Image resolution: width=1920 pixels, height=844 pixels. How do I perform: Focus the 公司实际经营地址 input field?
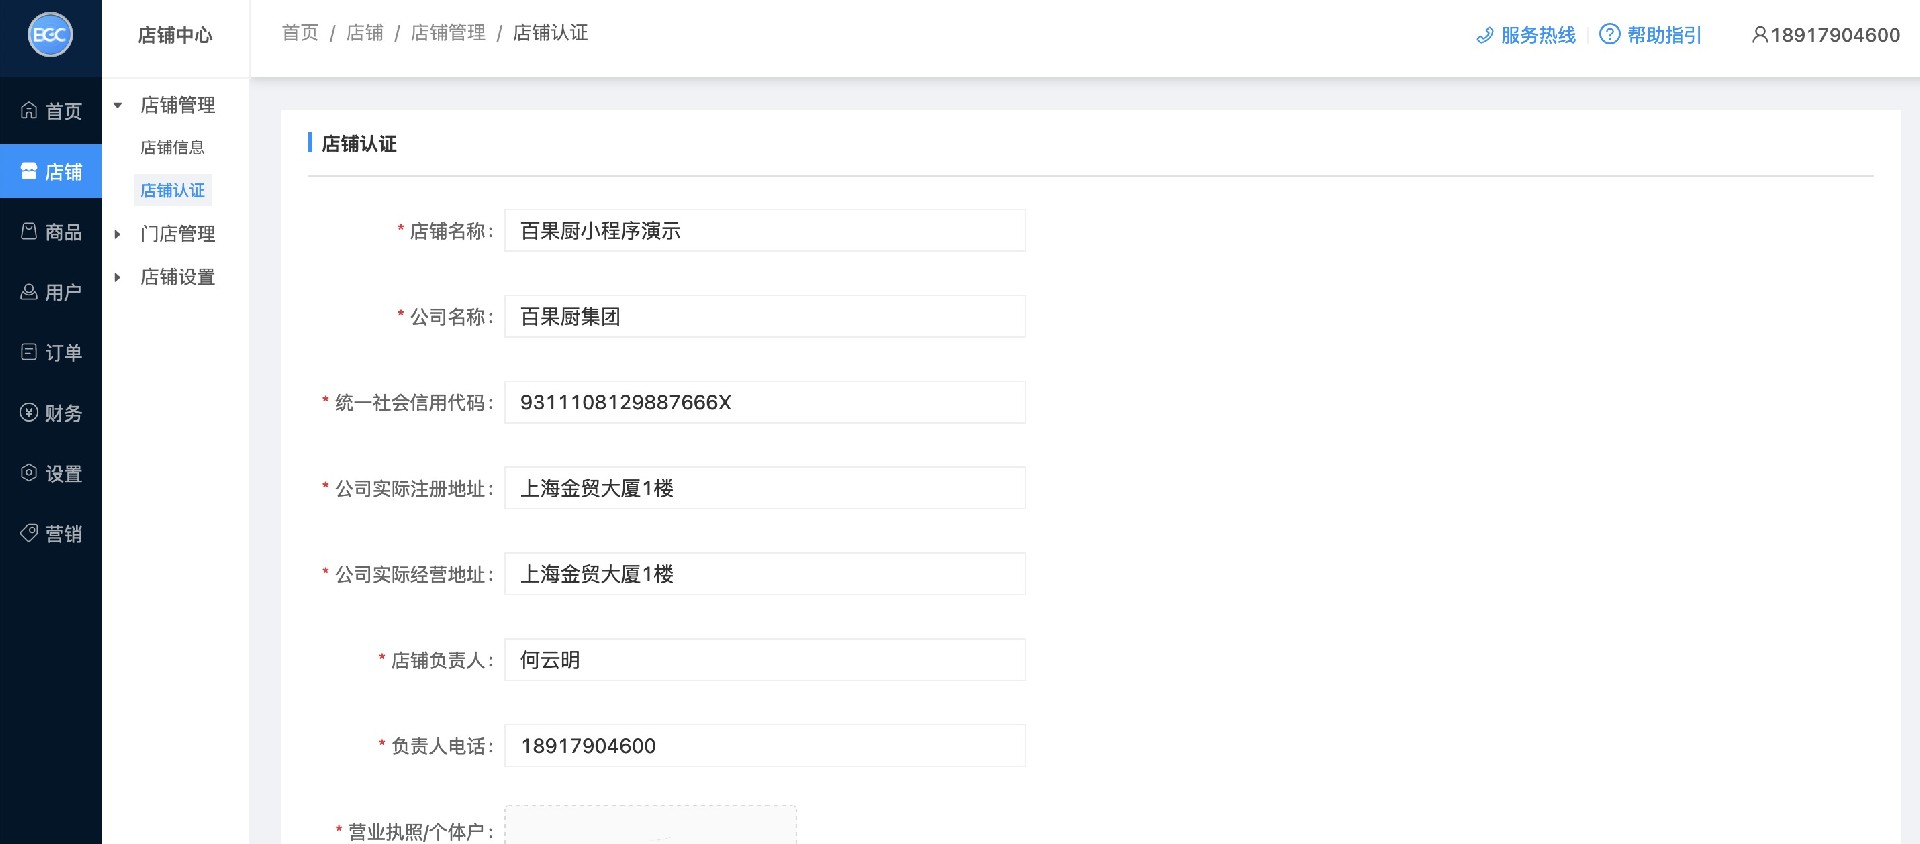coord(765,574)
